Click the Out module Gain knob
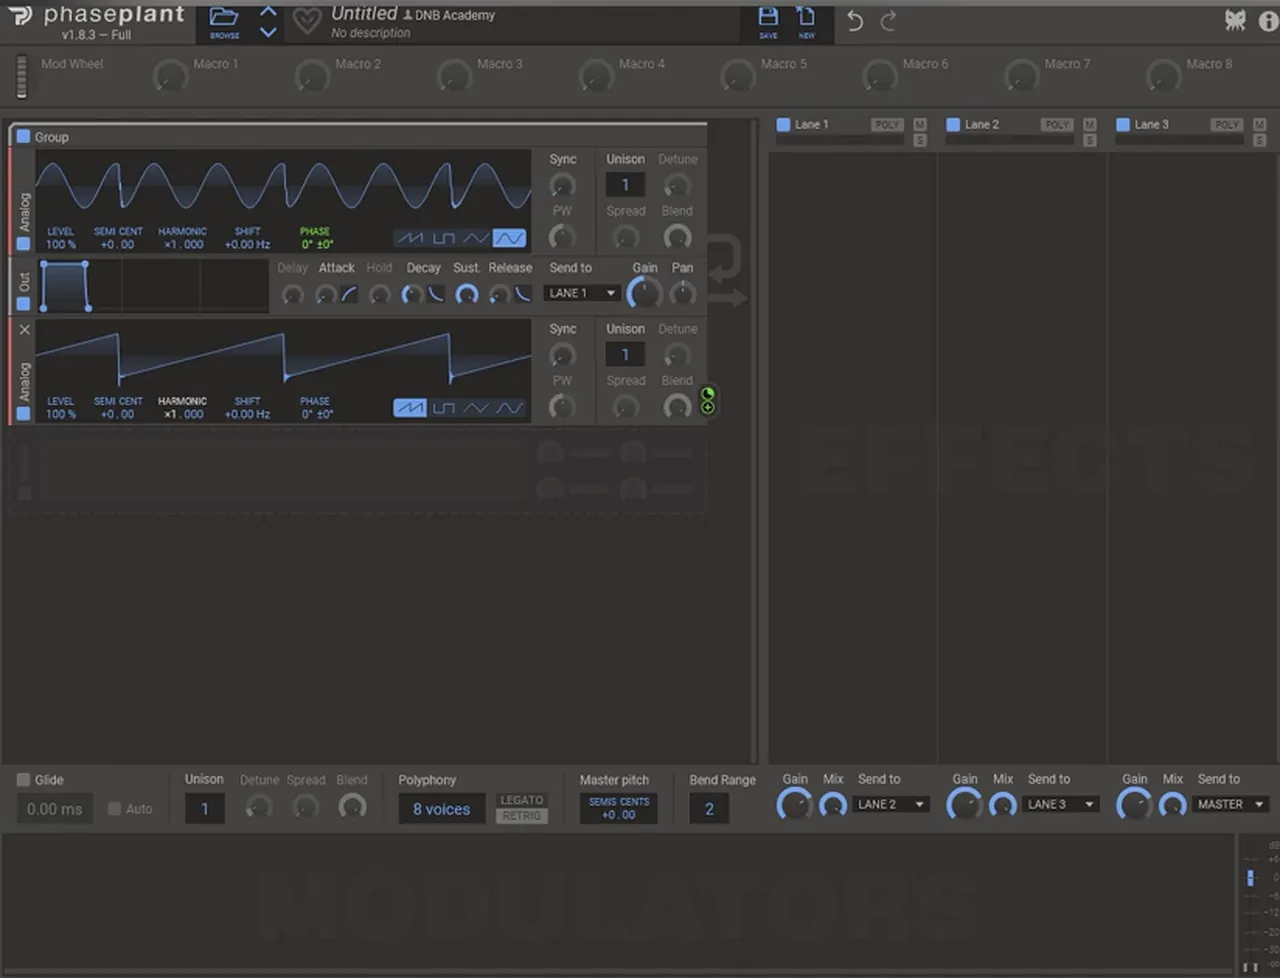The width and height of the screenshot is (1280, 978). pos(644,293)
